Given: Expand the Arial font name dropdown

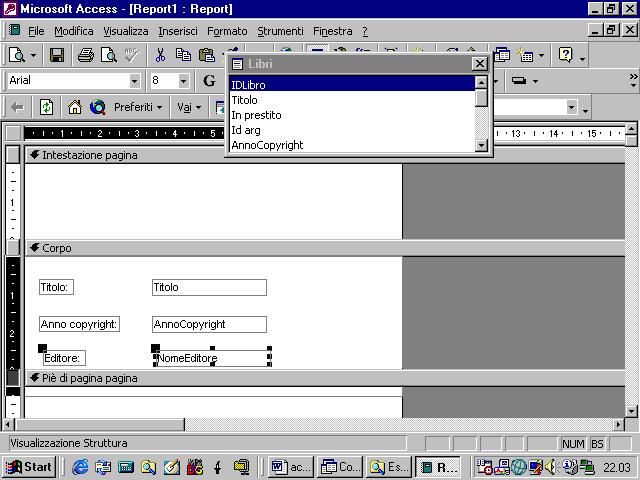Looking at the screenshot, I should tap(134, 81).
